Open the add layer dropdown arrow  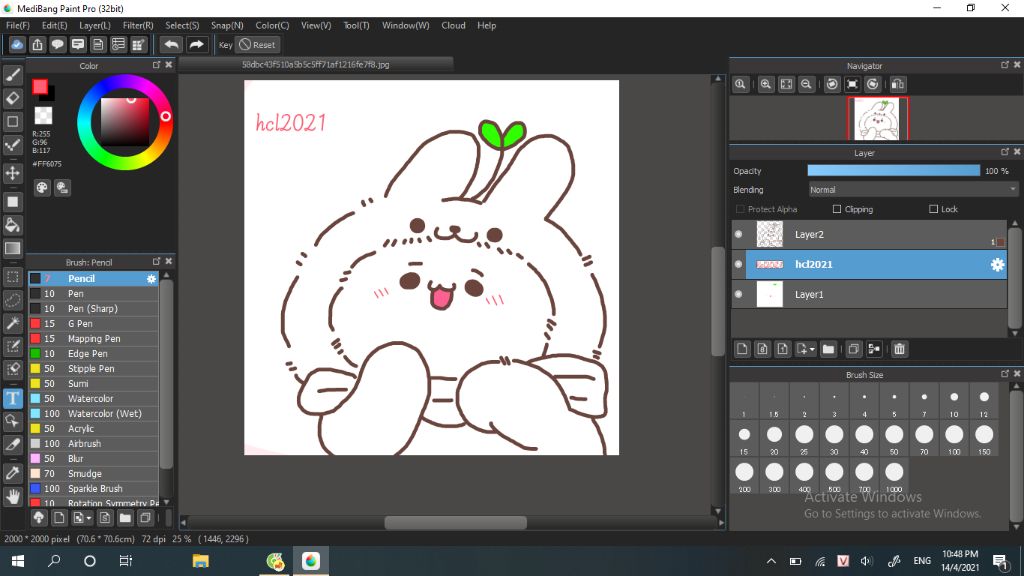(812, 349)
